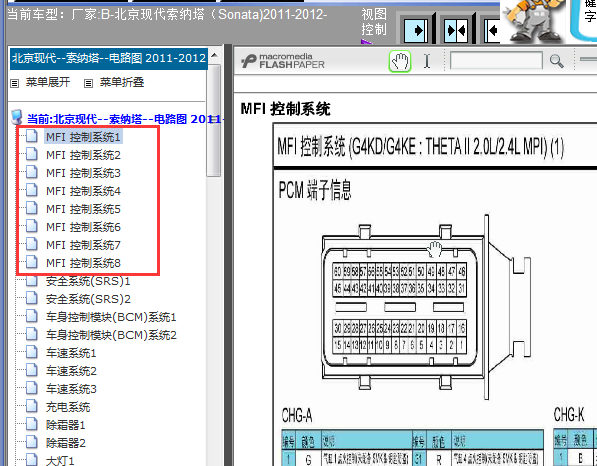Viewport: 597px width, 466px height.
Task: Click the view control right-arrow button
Action: pyautogui.click(x=416, y=30)
